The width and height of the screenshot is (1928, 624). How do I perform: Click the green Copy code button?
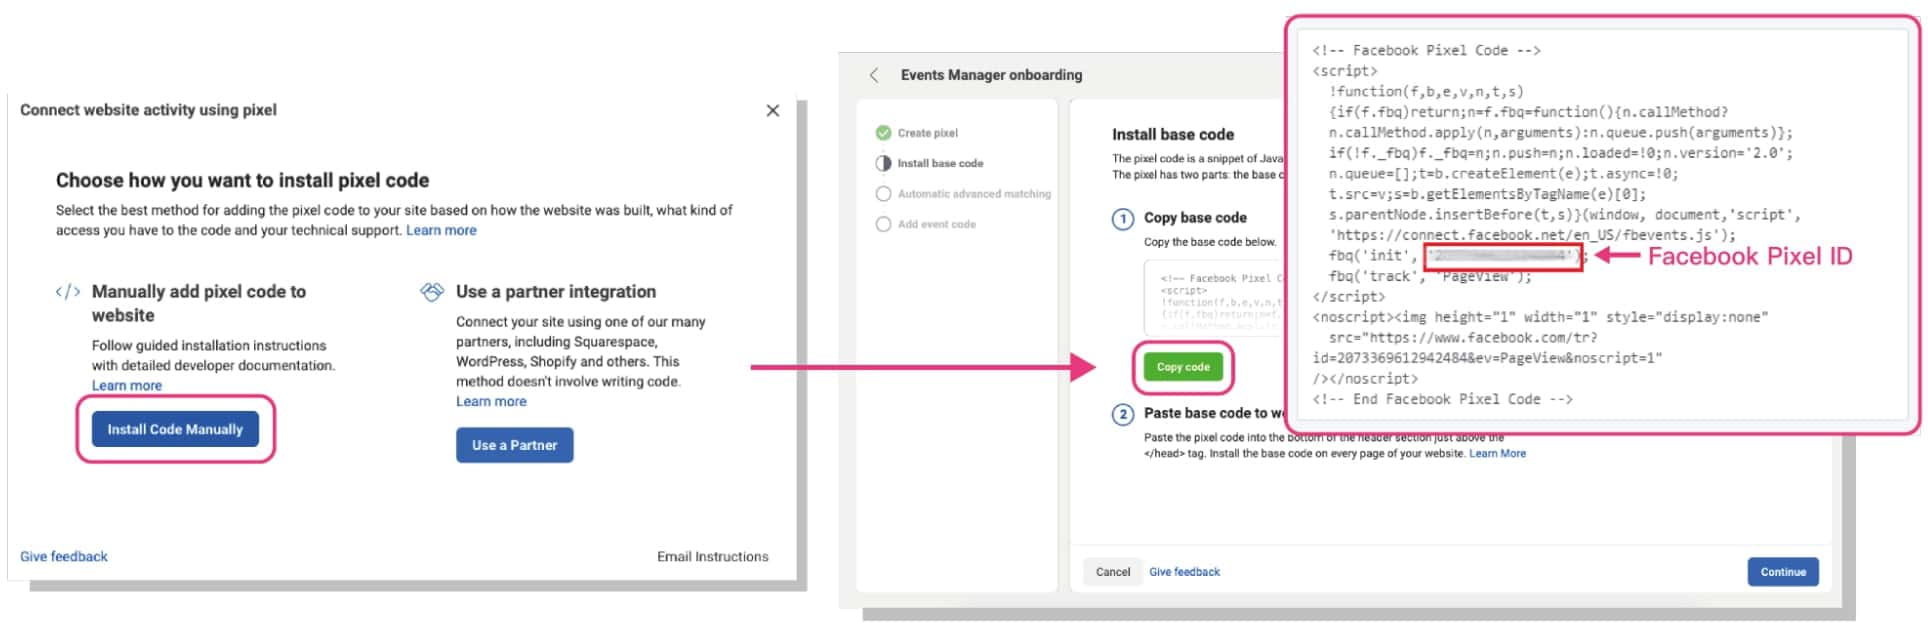[1183, 367]
